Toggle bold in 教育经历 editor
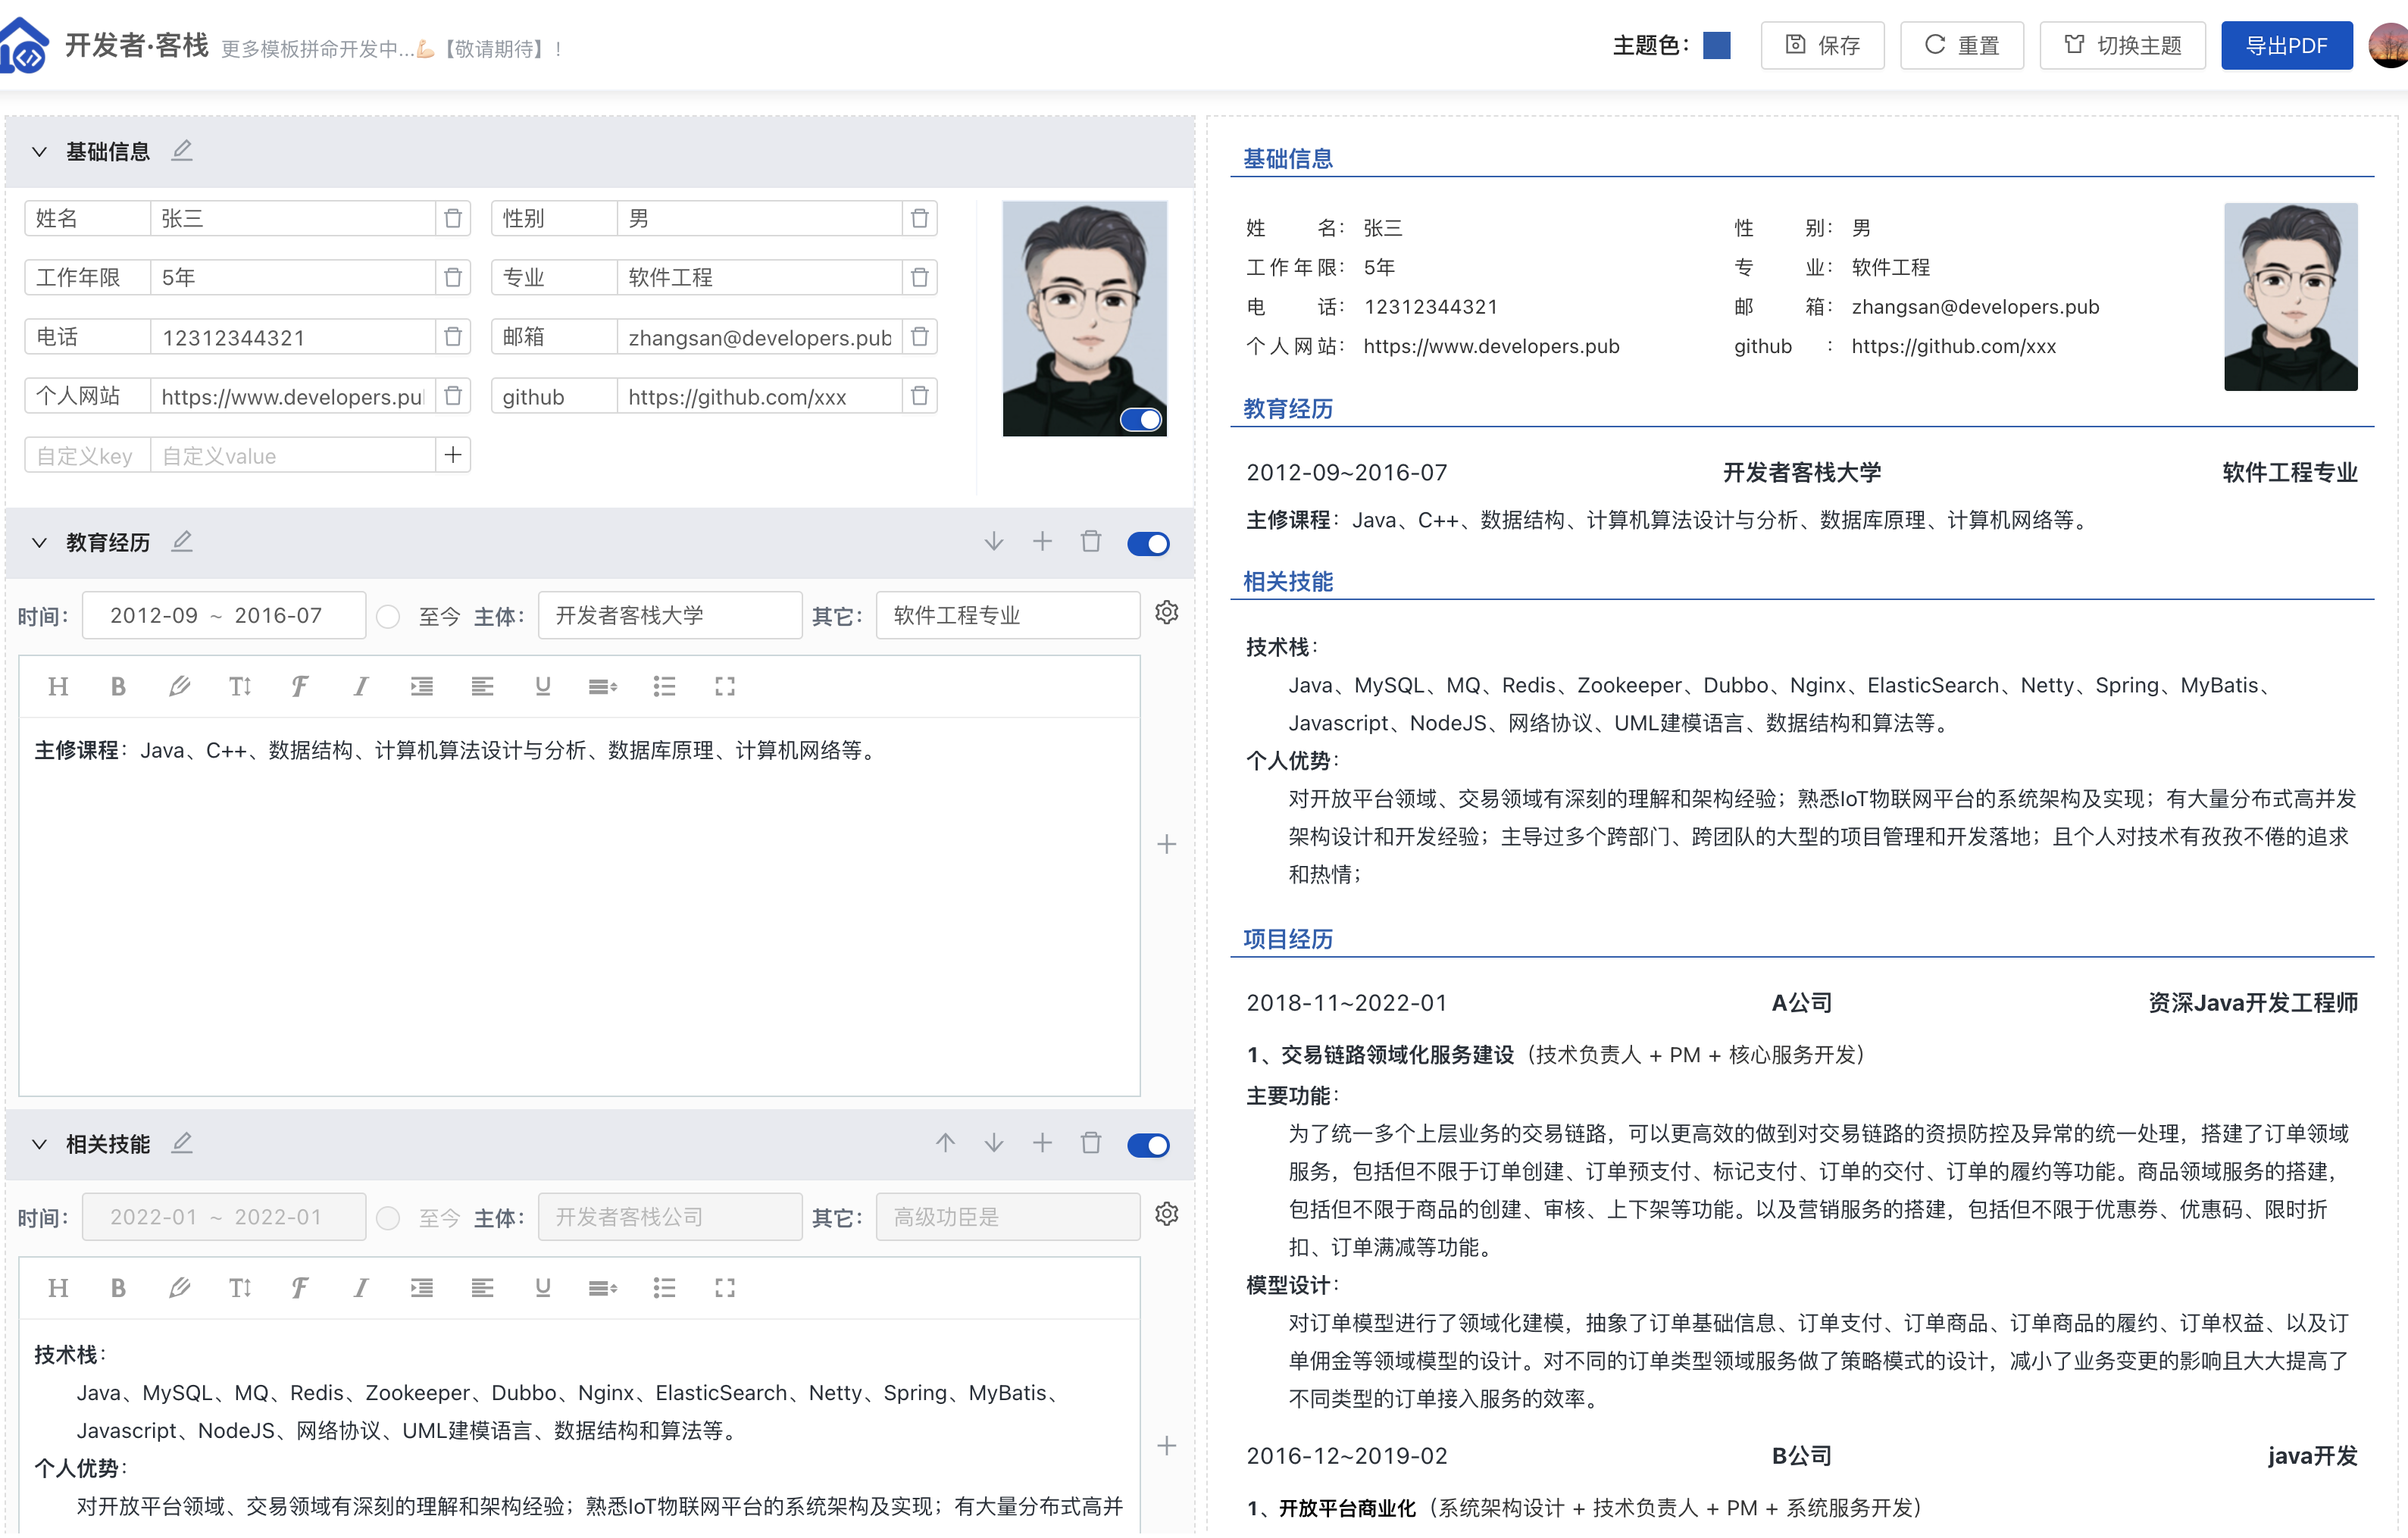This screenshot has width=2408, height=1538. [x=118, y=686]
